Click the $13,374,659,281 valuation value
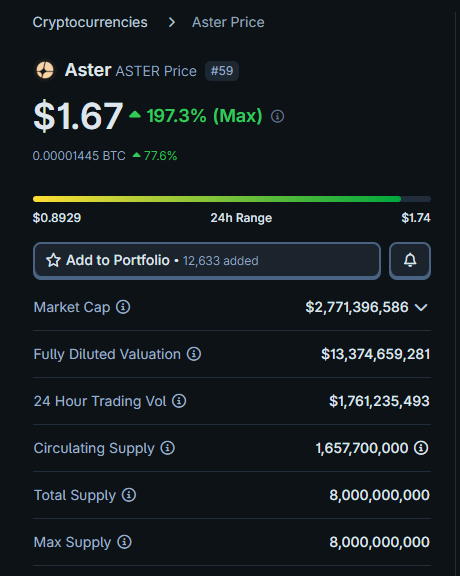460x576 pixels. click(x=375, y=354)
